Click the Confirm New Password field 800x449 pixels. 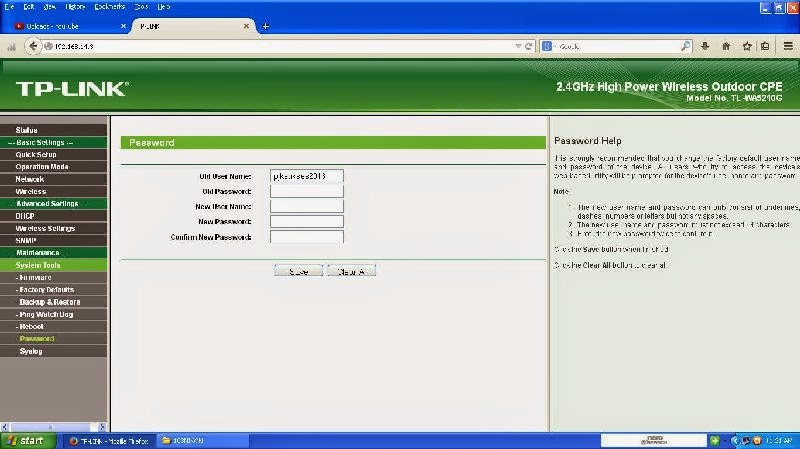(x=307, y=237)
